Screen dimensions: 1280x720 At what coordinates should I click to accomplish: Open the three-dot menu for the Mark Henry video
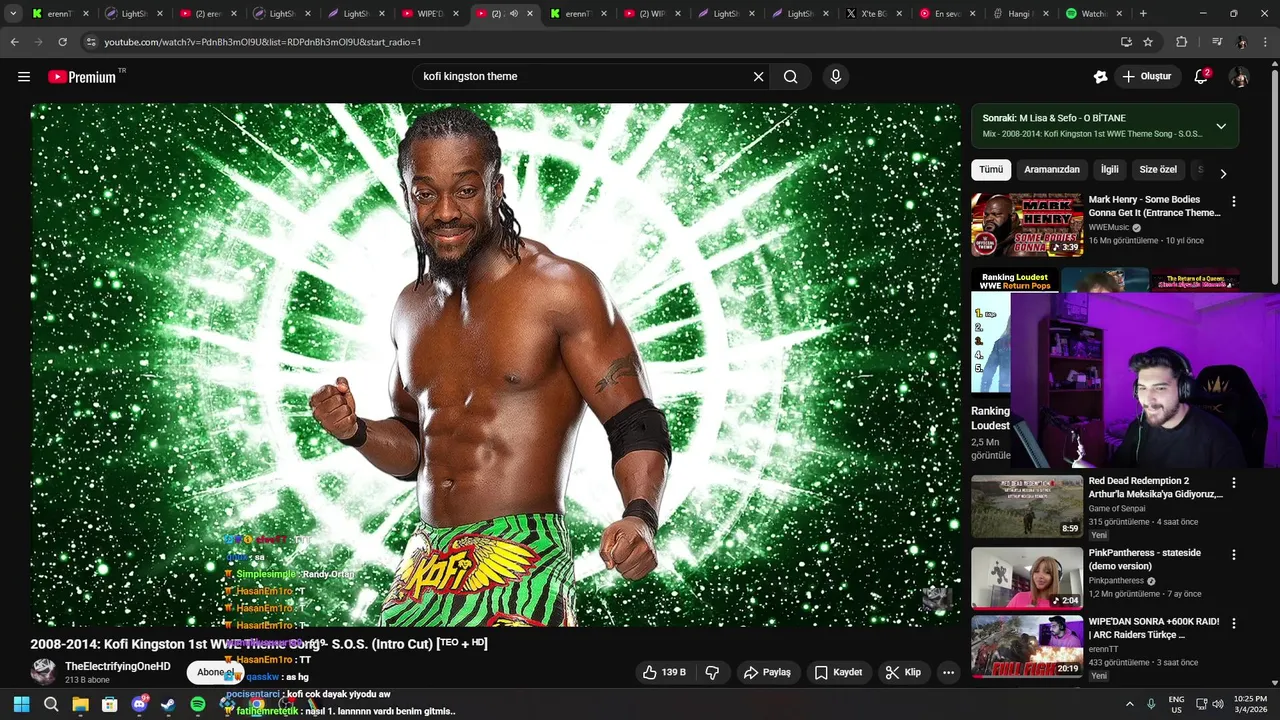click(1233, 201)
